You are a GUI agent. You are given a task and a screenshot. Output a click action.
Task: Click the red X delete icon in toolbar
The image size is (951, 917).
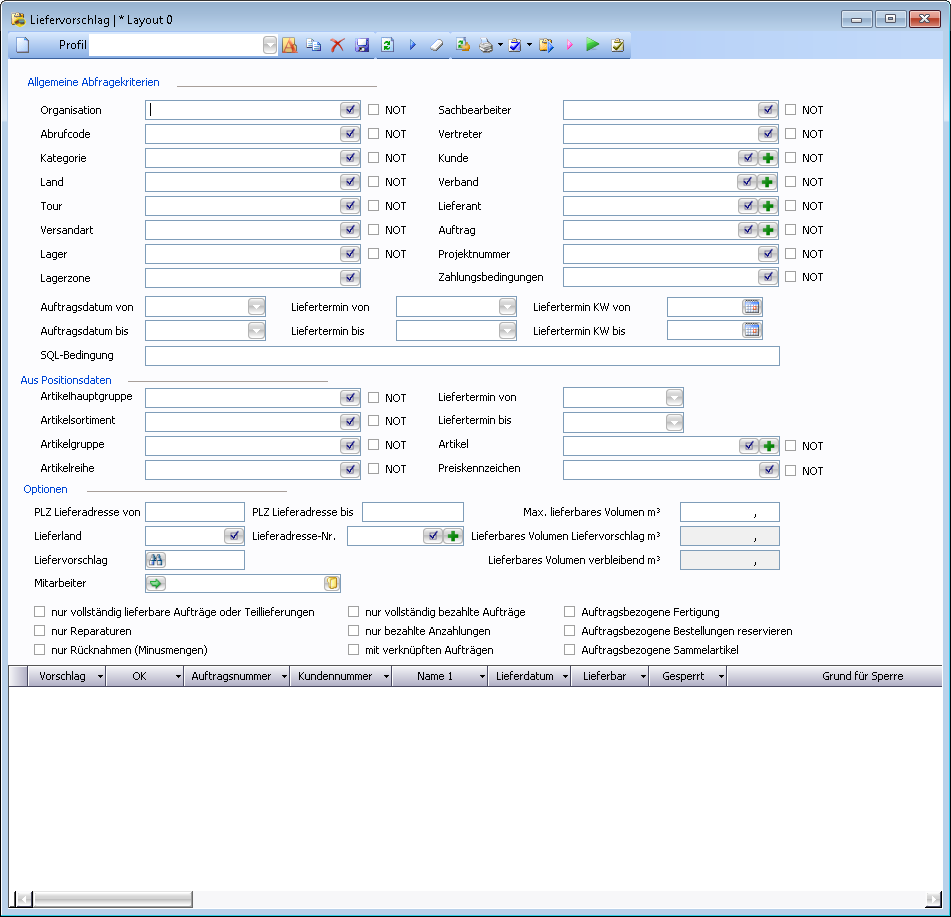tap(337, 45)
